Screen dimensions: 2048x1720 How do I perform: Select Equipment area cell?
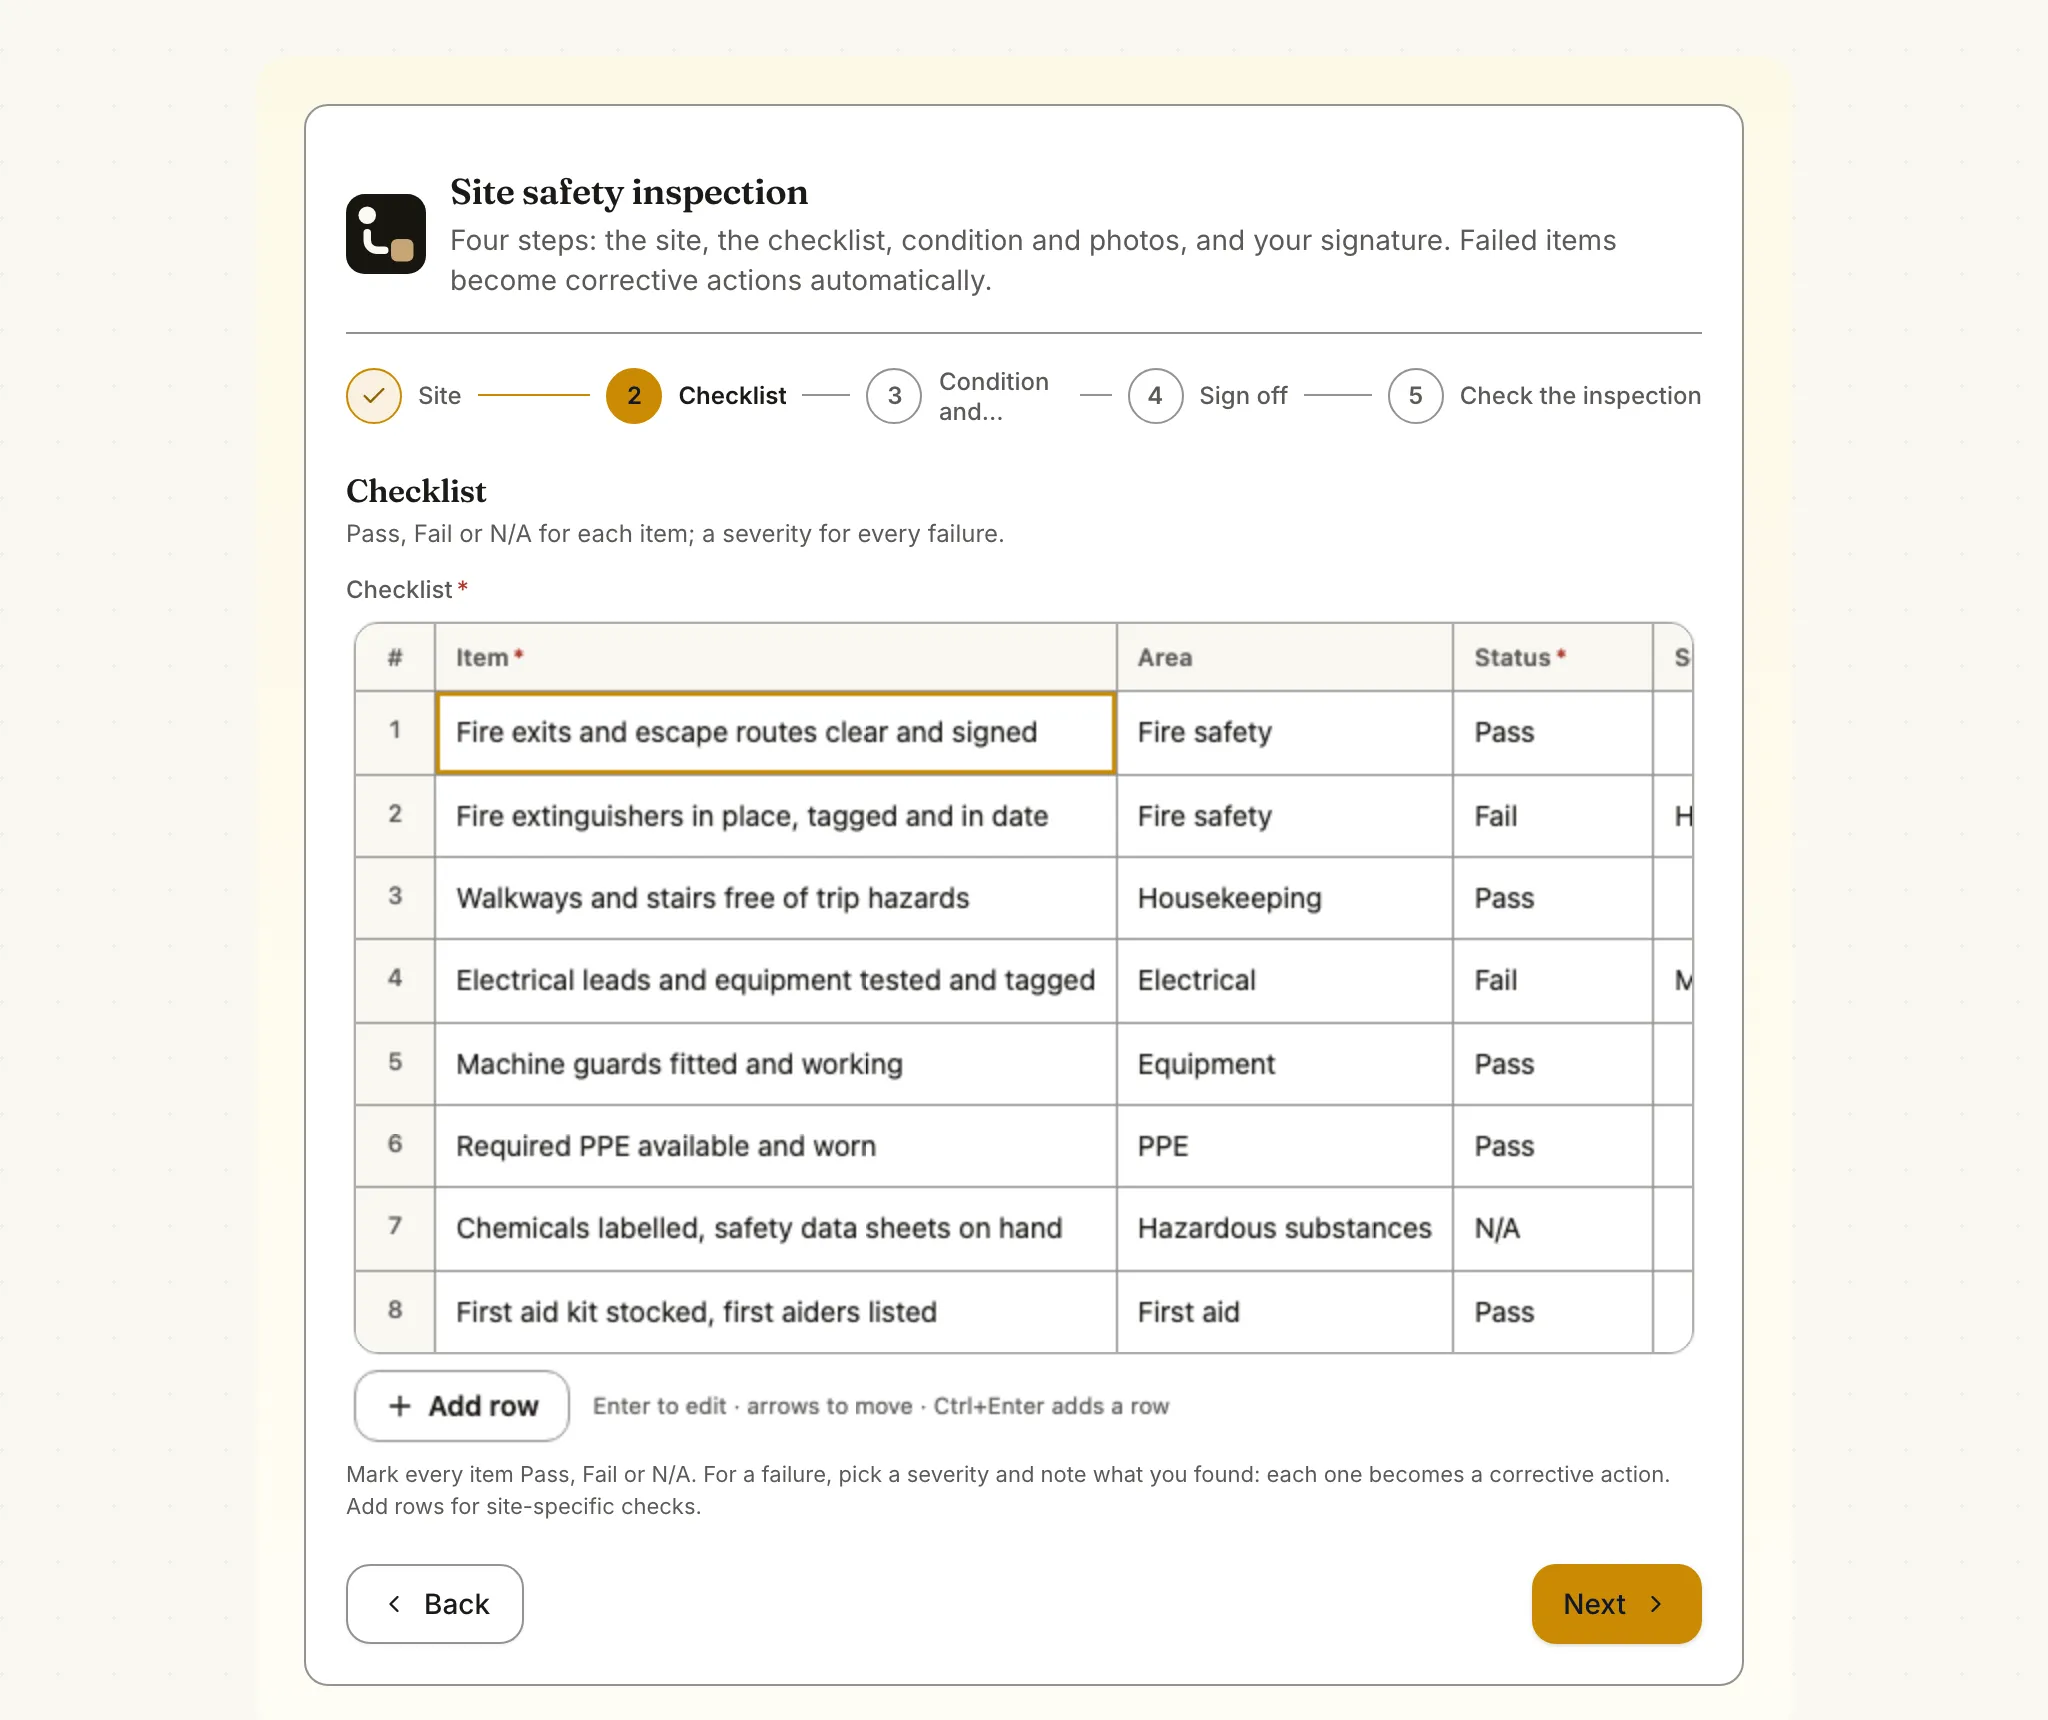click(1285, 1064)
